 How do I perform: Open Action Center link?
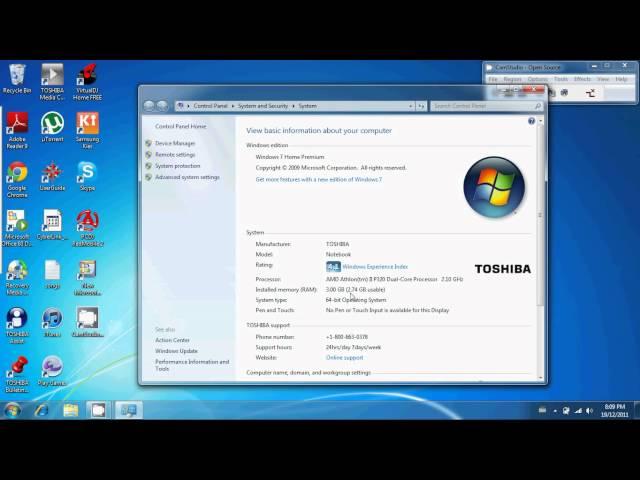[x=172, y=340]
